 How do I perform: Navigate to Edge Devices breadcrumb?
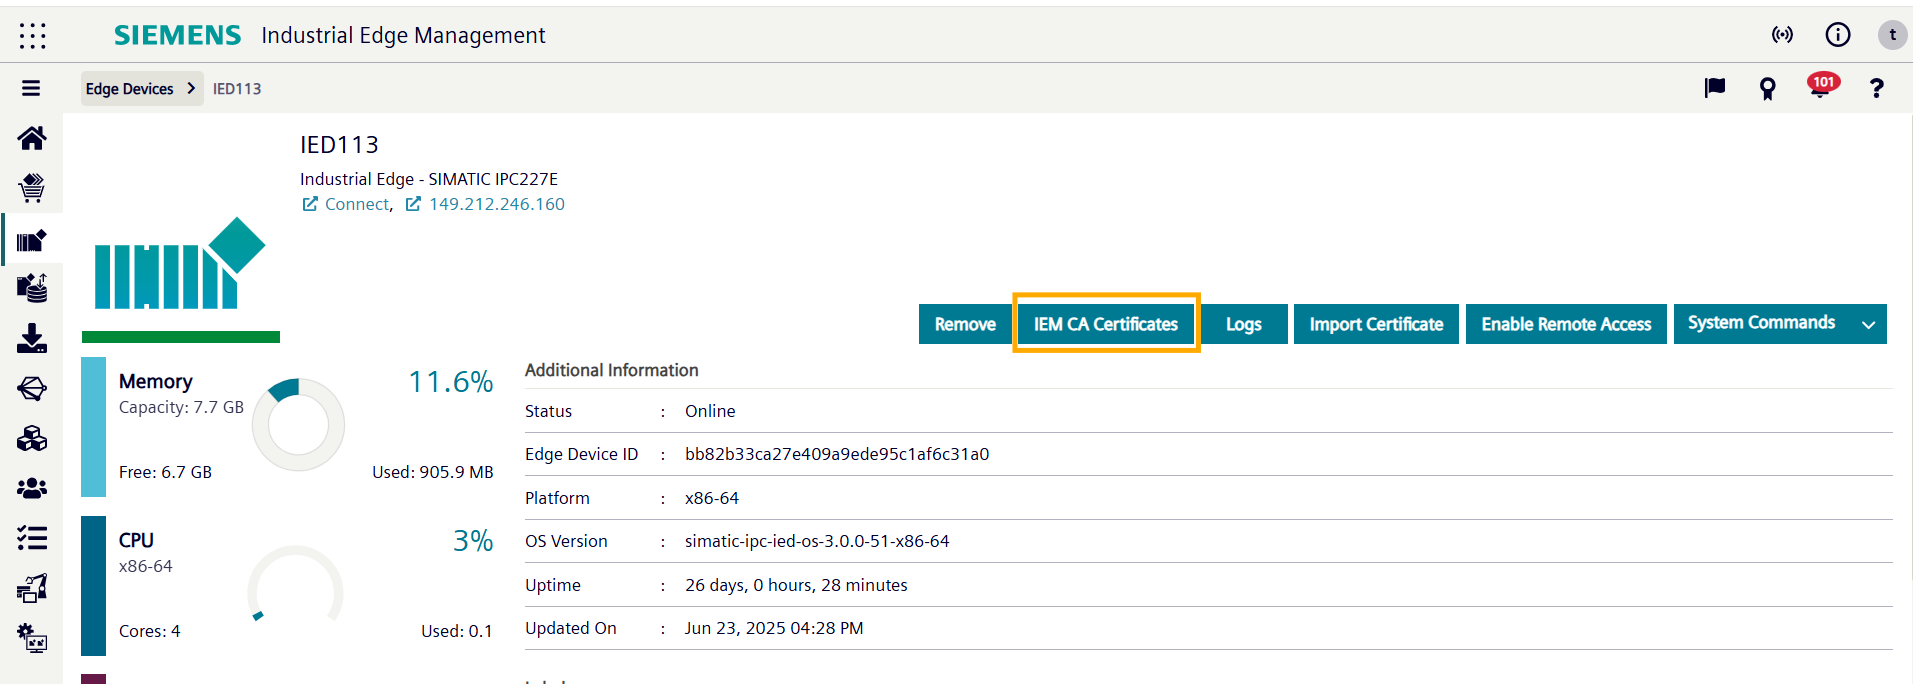coord(130,89)
